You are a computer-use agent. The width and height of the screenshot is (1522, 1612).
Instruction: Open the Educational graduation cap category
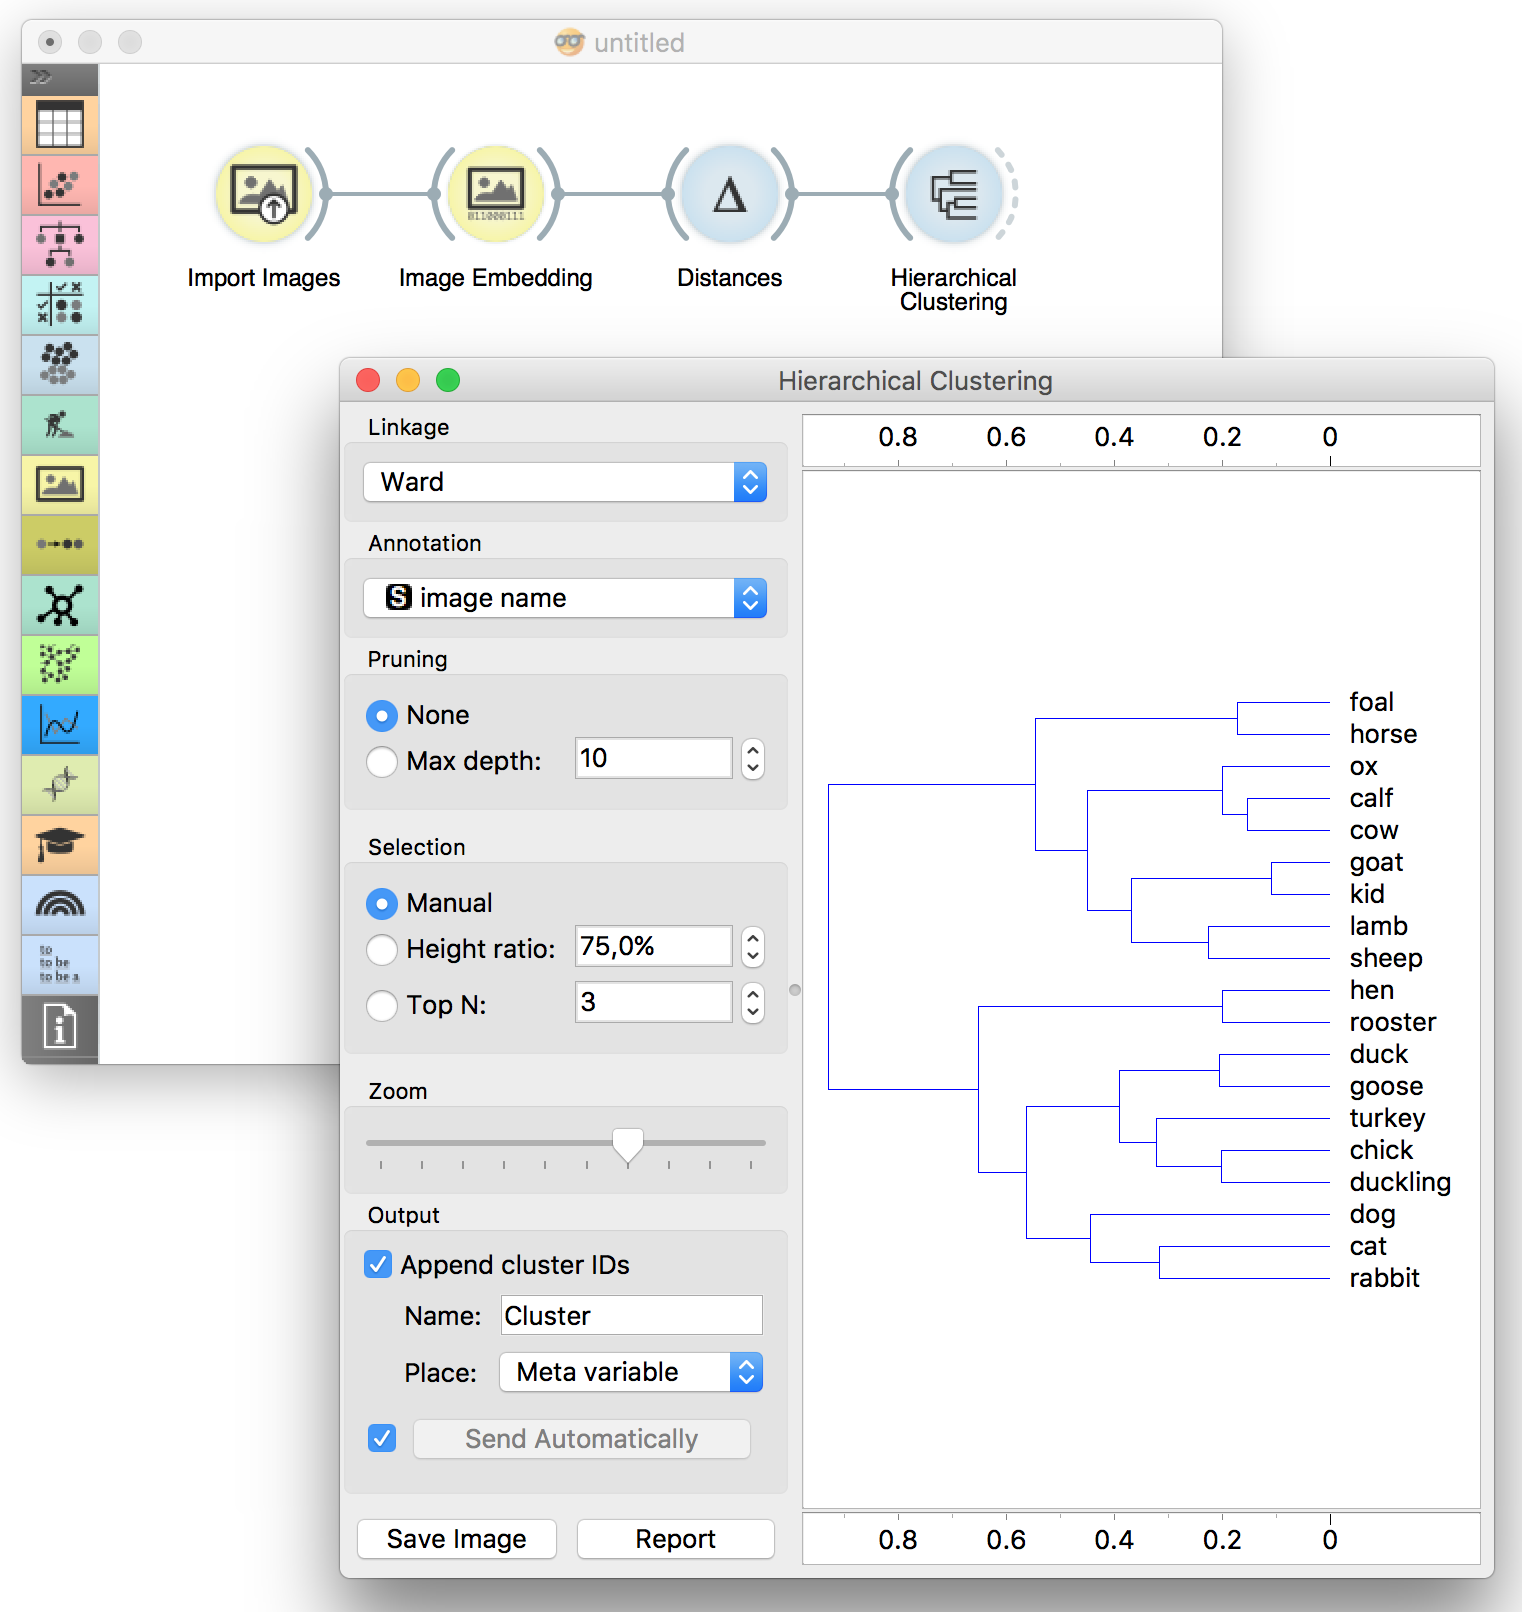click(60, 845)
